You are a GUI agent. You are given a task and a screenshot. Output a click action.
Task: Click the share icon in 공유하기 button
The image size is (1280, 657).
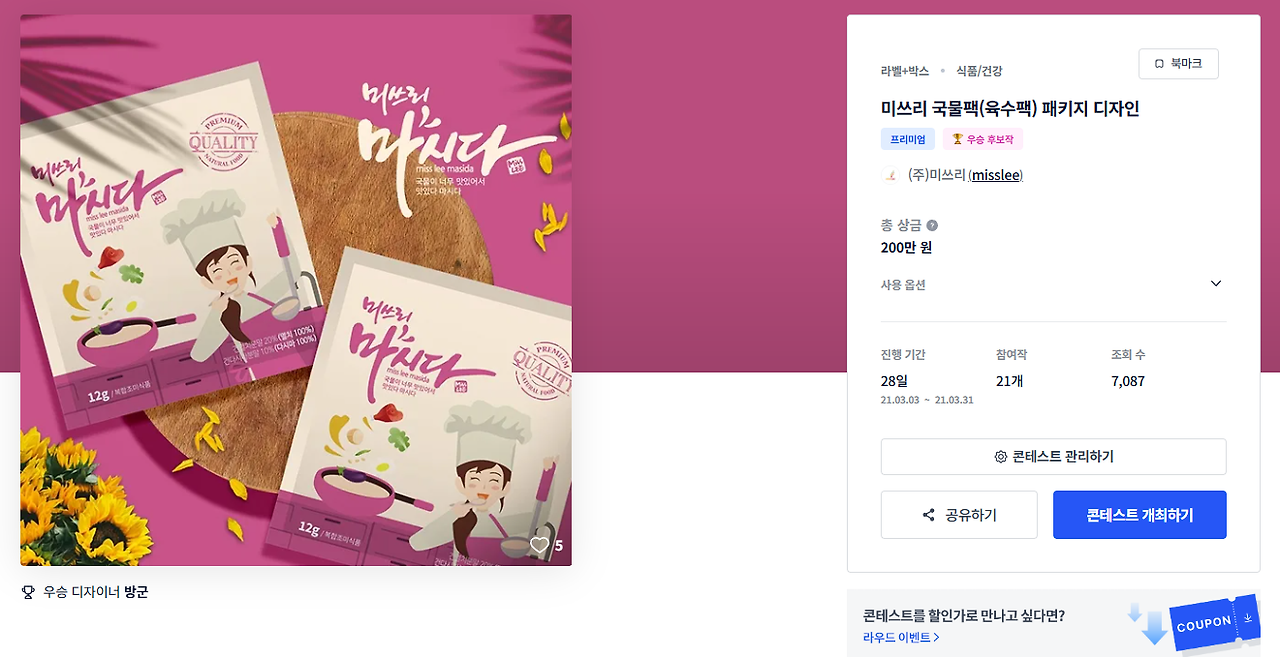coord(928,515)
